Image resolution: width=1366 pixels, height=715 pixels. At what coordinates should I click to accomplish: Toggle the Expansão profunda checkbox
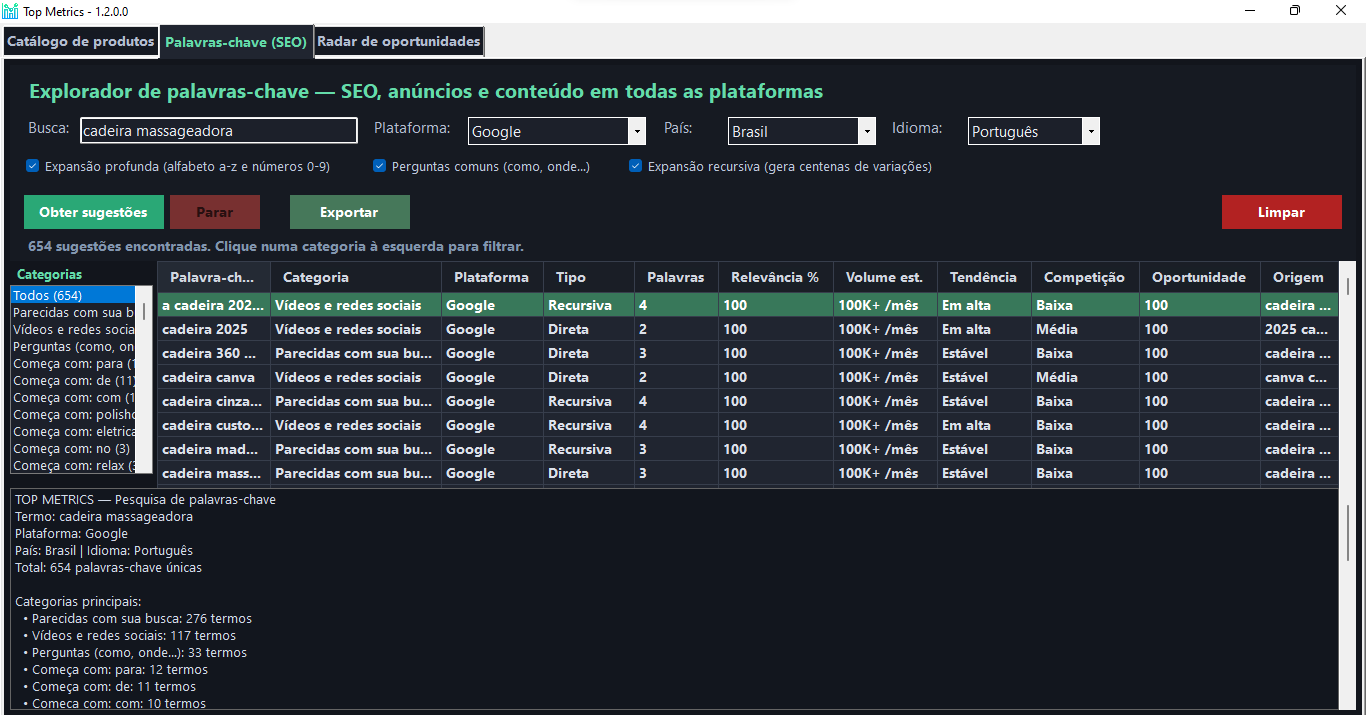click(x=32, y=166)
